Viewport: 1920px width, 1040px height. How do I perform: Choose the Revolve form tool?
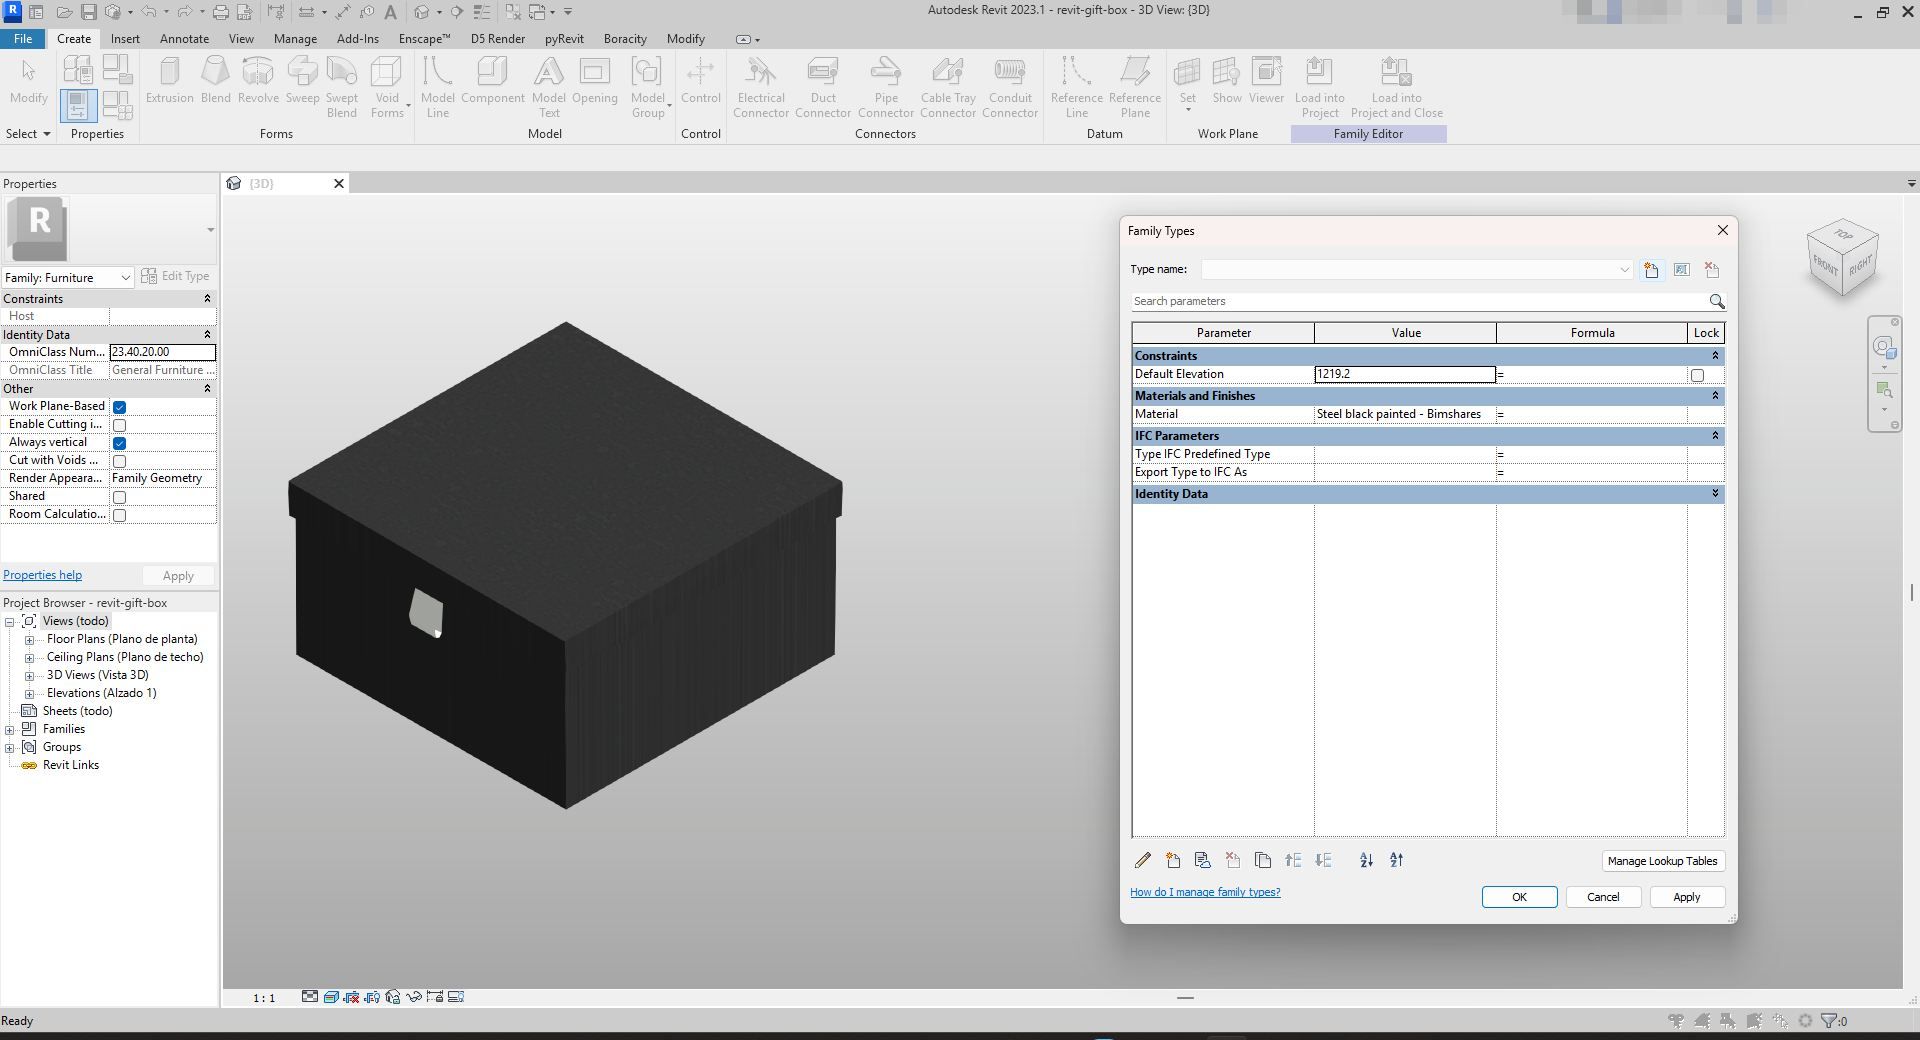tap(258, 81)
